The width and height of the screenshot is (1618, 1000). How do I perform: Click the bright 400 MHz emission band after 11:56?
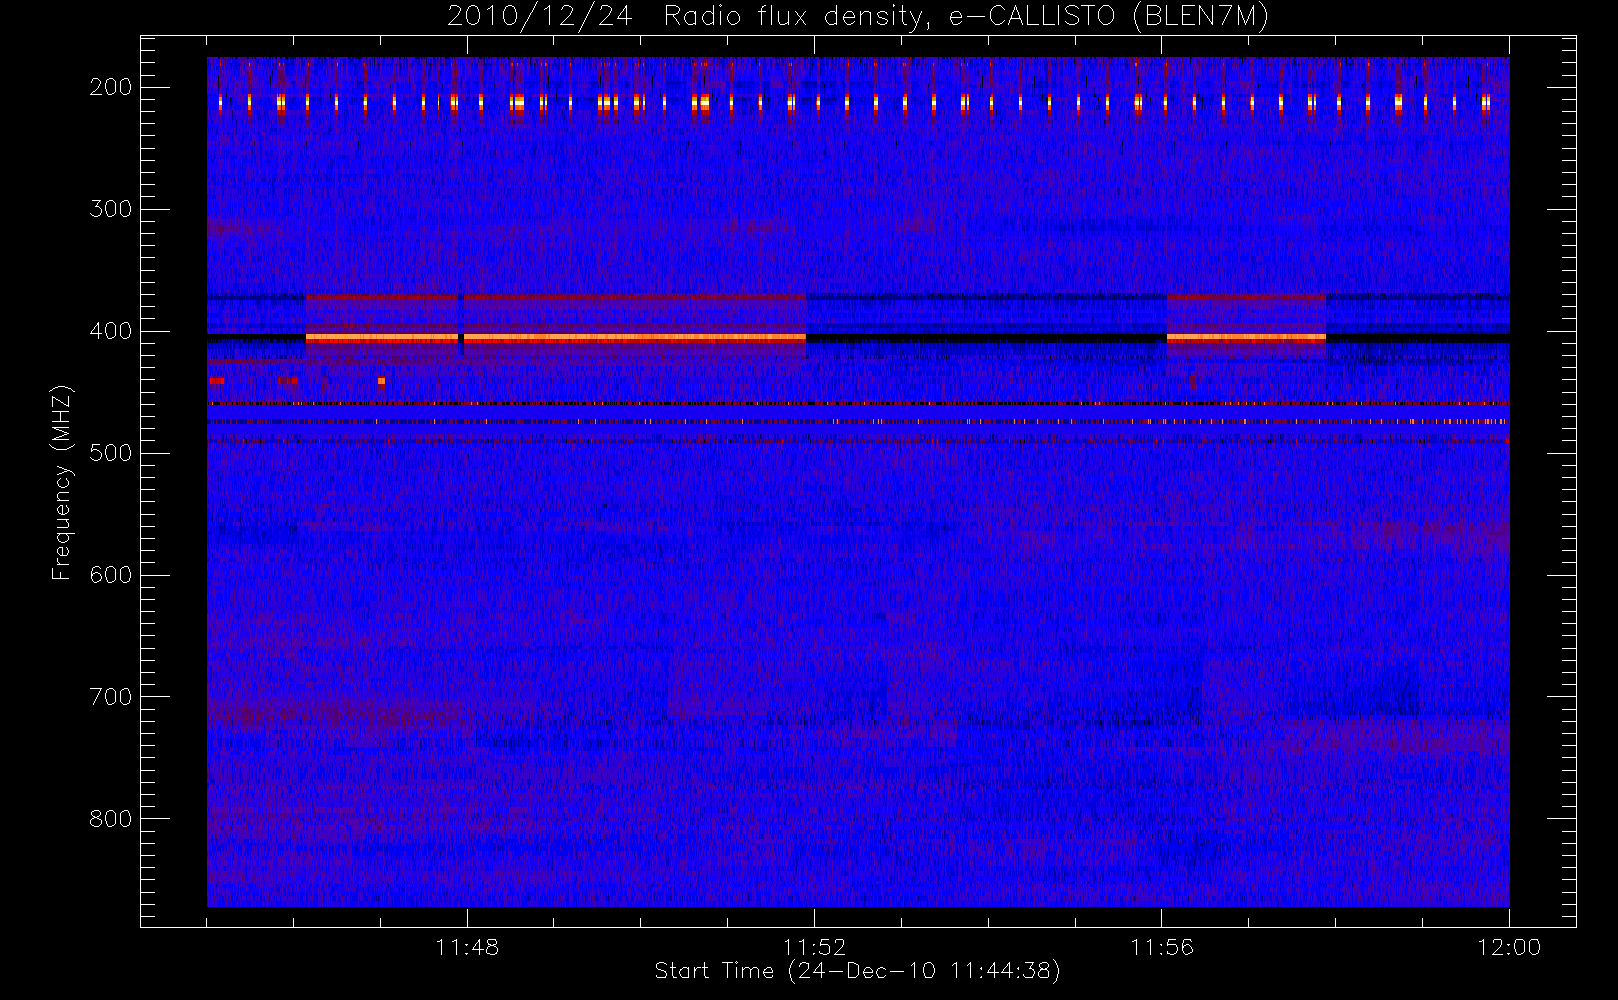[1246, 338]
